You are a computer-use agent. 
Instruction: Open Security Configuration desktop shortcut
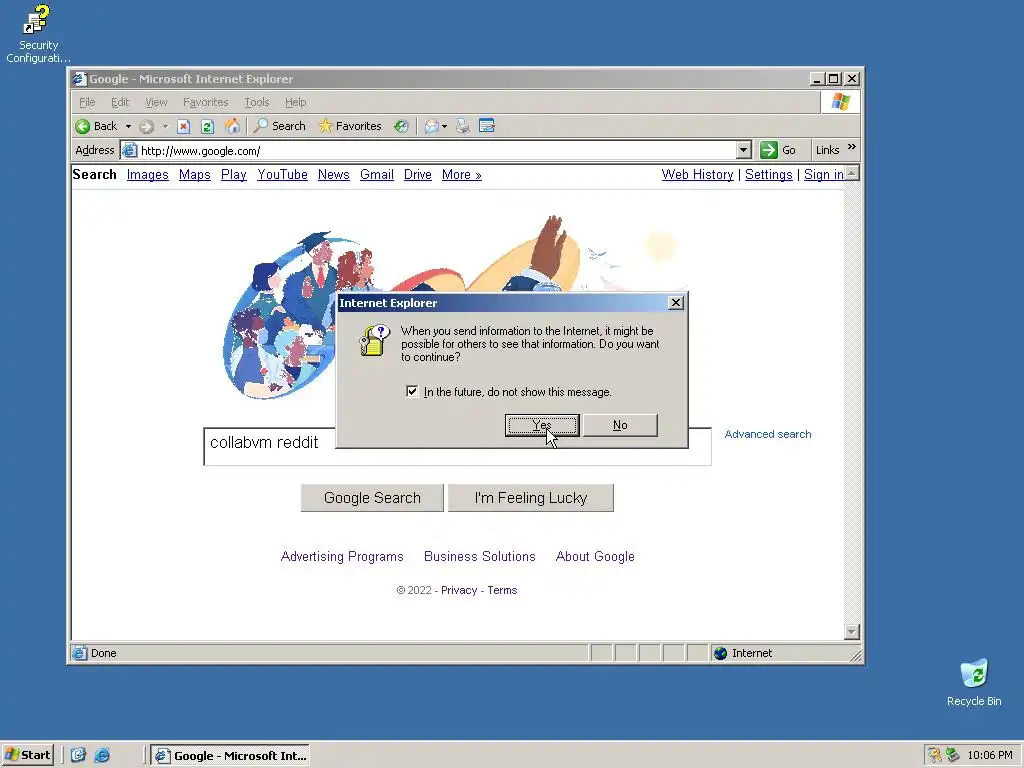pyautogui.click(x=38, y=33)
